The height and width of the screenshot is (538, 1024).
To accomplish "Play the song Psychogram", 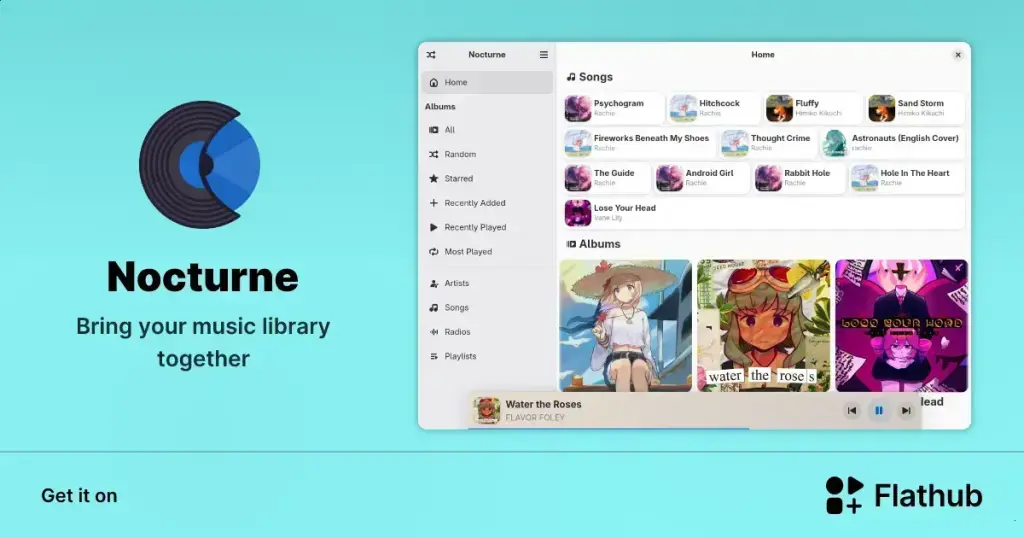I will [x=614, y=108].
